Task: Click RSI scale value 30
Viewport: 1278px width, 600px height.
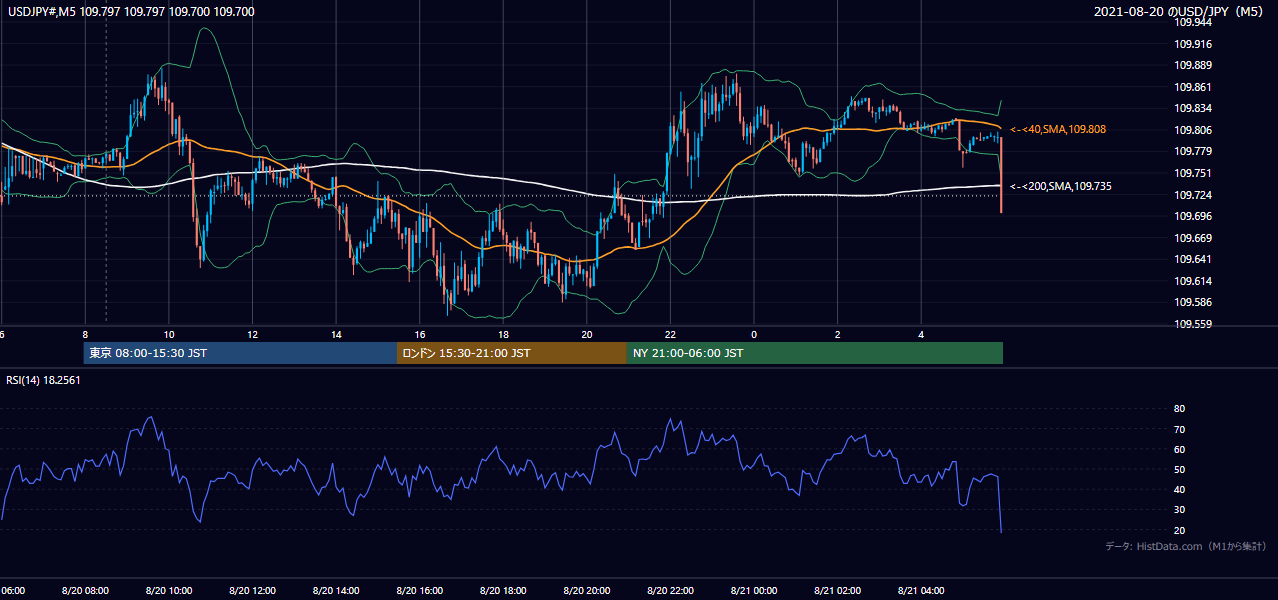Action: [x=1180, y=509]
